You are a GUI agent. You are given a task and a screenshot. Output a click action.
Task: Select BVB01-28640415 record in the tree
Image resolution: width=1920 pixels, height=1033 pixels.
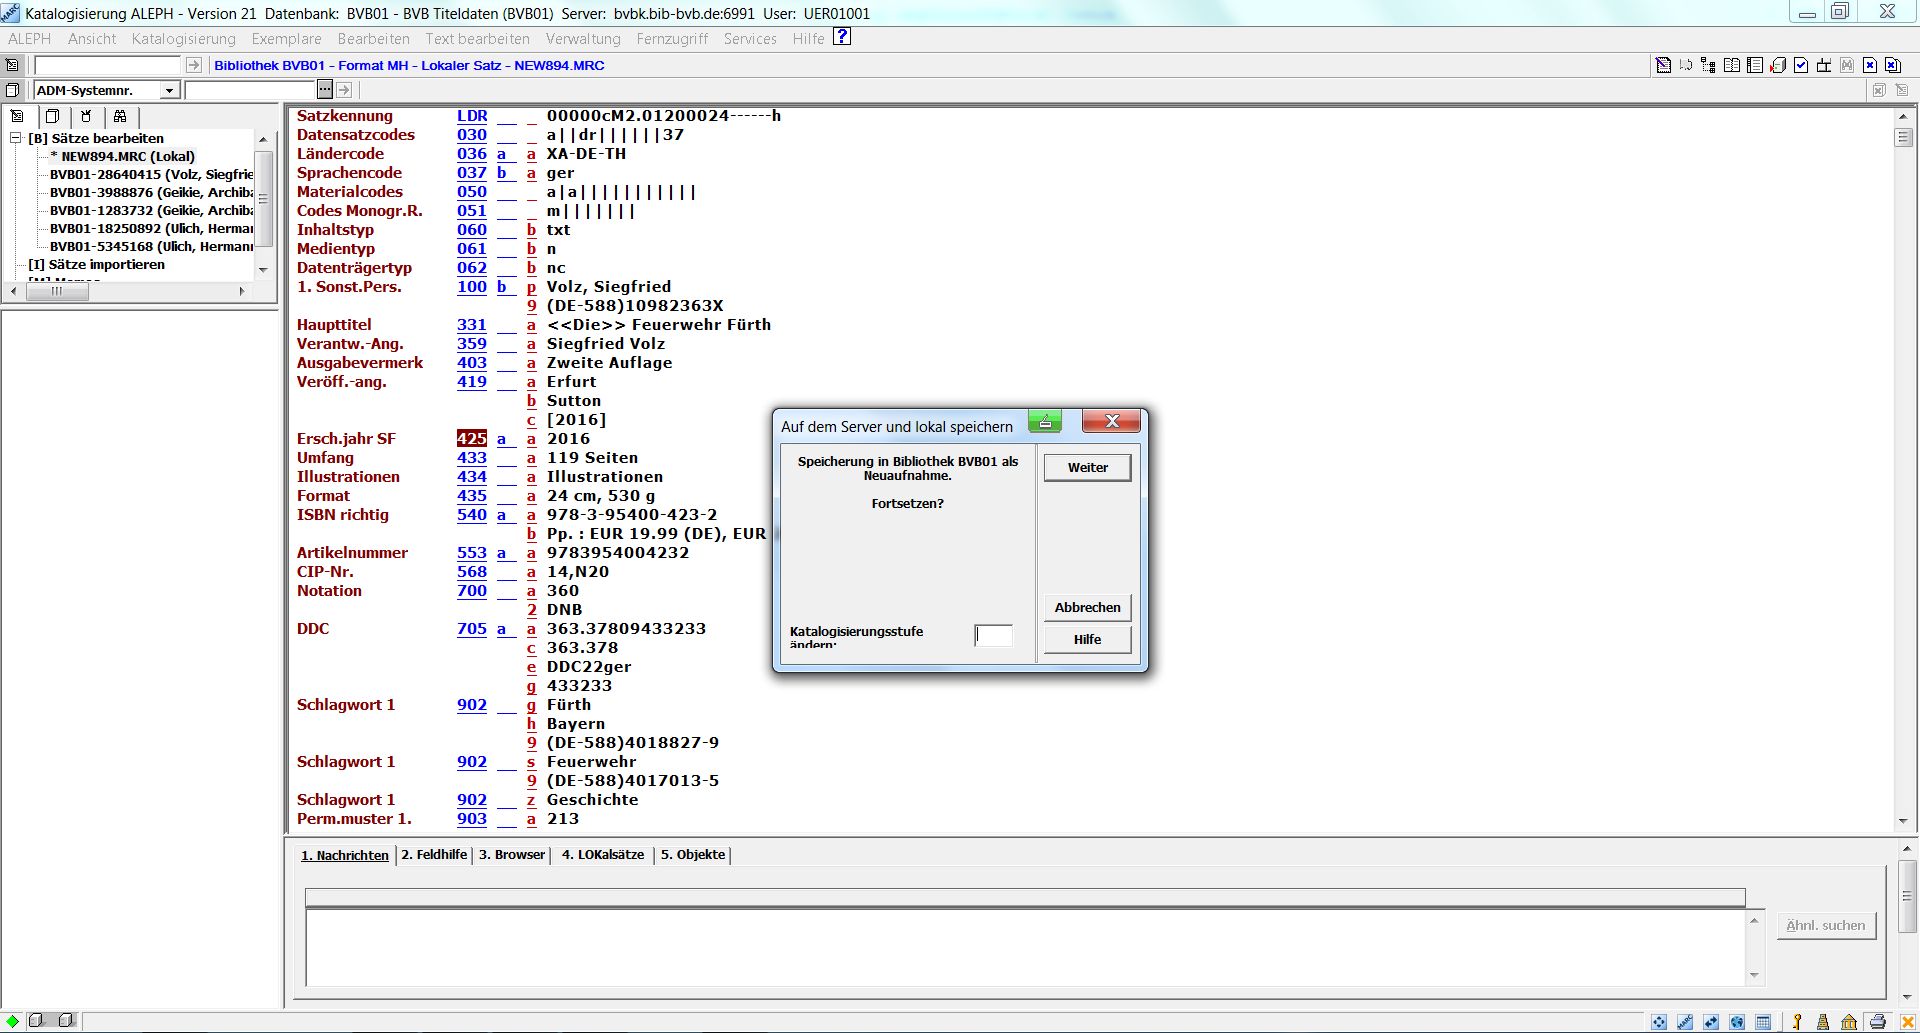tap(150, 174)
